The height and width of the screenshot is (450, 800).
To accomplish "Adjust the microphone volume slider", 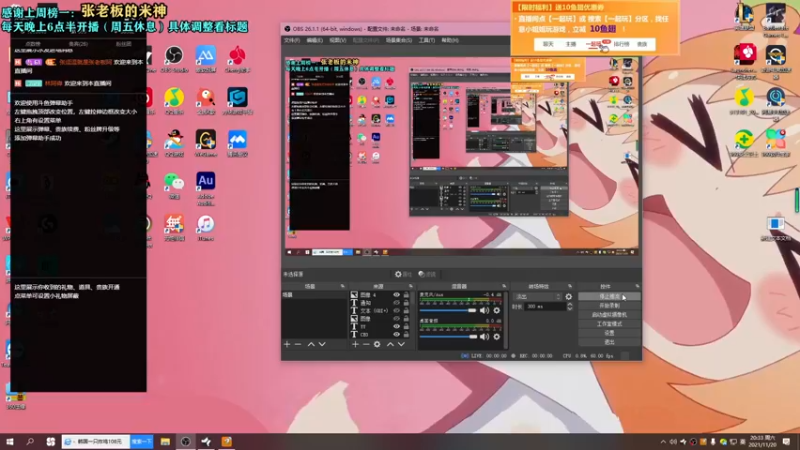I will (448, 310).
